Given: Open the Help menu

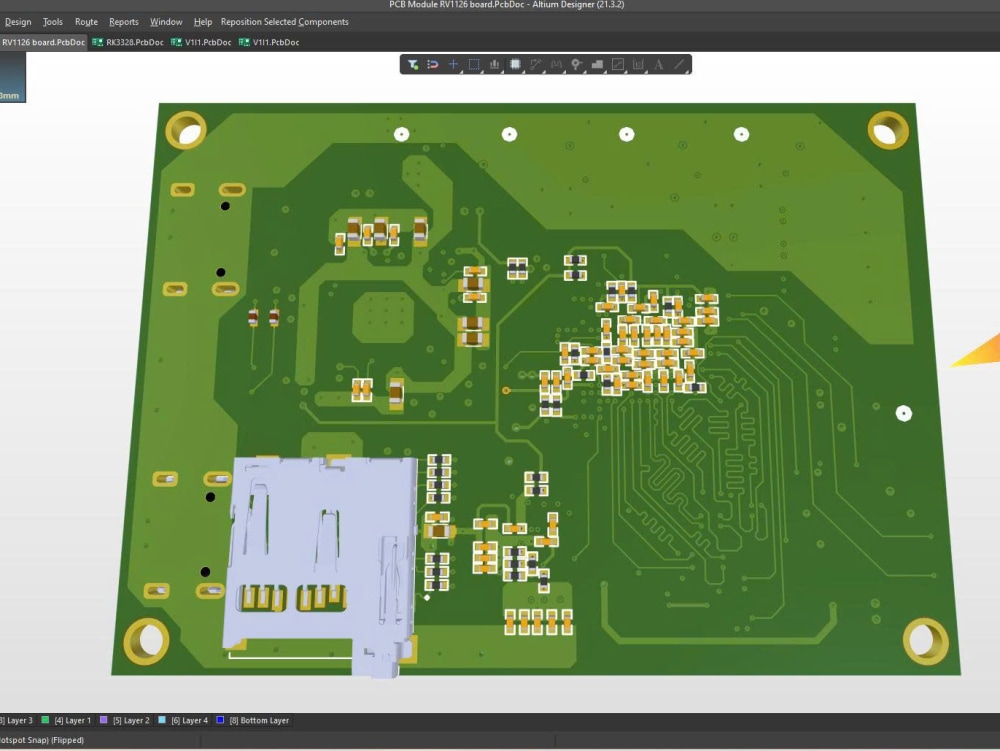Looking at the screenshot, I should pyautogui.click(x=203, y=22).
